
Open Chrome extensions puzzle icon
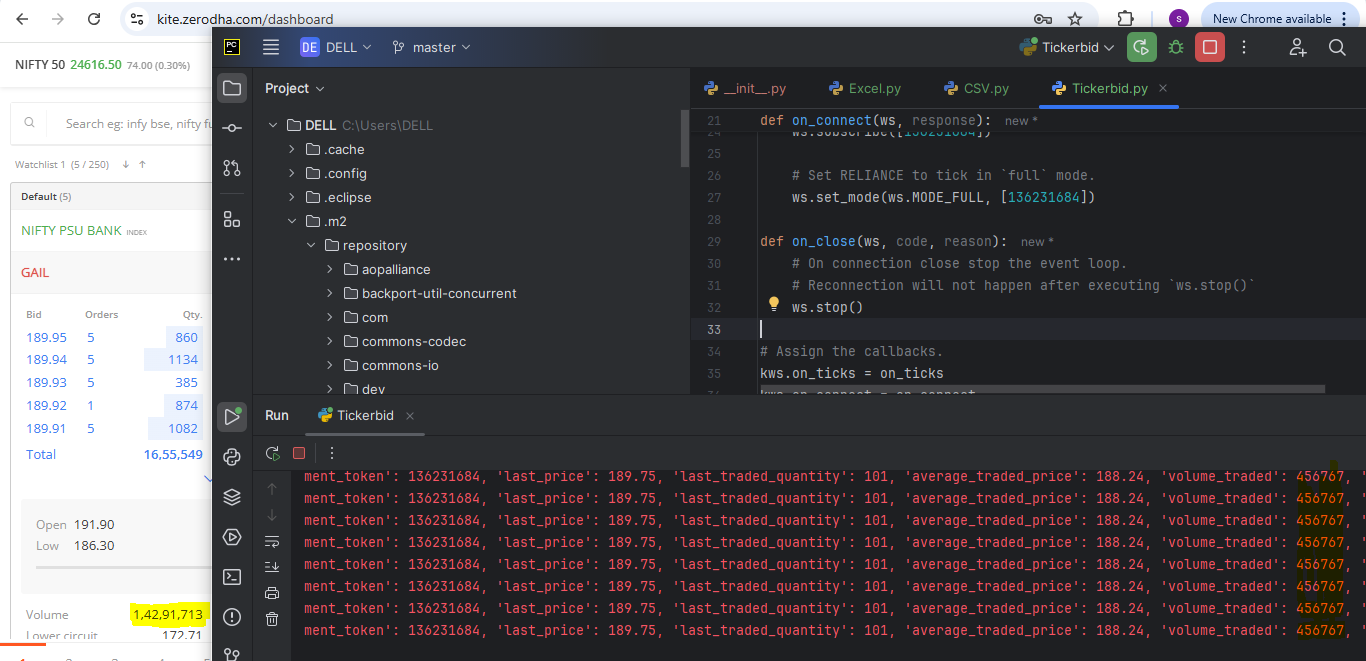(x=1125, y=19)
